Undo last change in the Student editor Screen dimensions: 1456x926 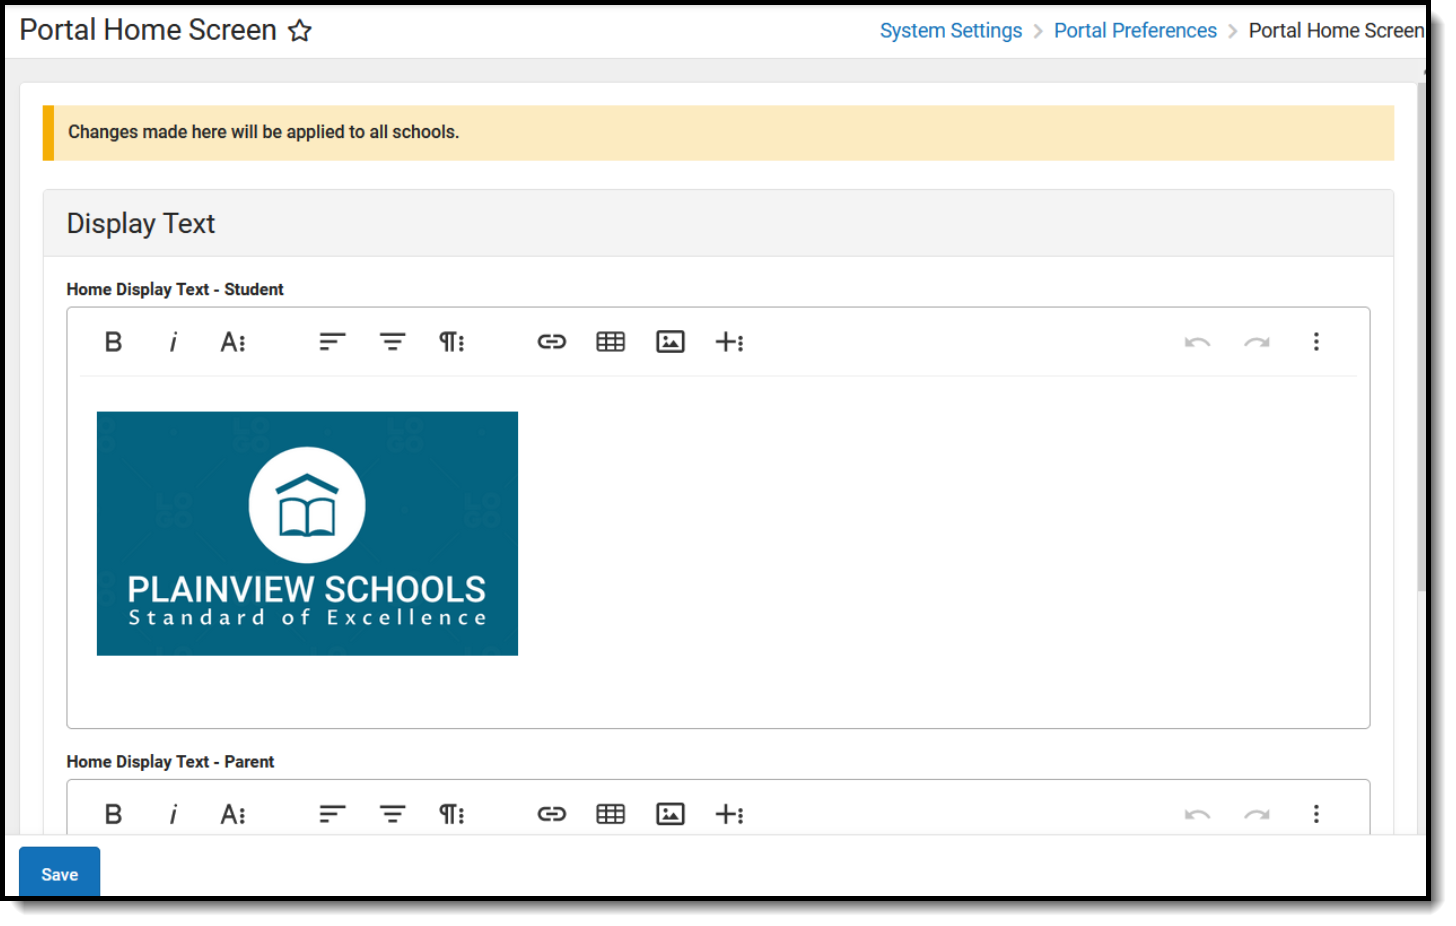point(1197,342)
